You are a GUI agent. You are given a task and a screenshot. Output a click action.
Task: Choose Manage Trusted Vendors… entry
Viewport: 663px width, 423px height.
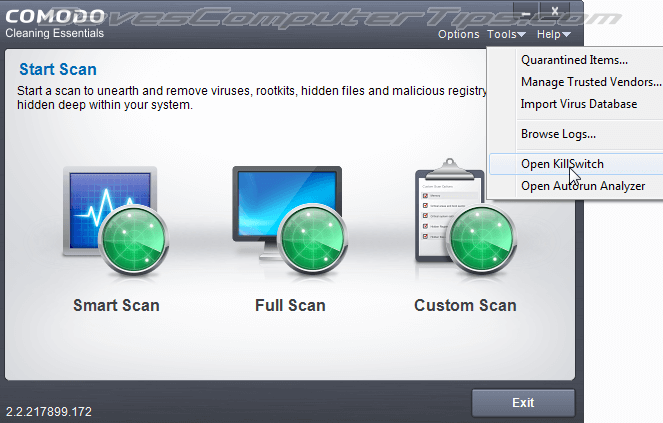(x=576, y=82)
